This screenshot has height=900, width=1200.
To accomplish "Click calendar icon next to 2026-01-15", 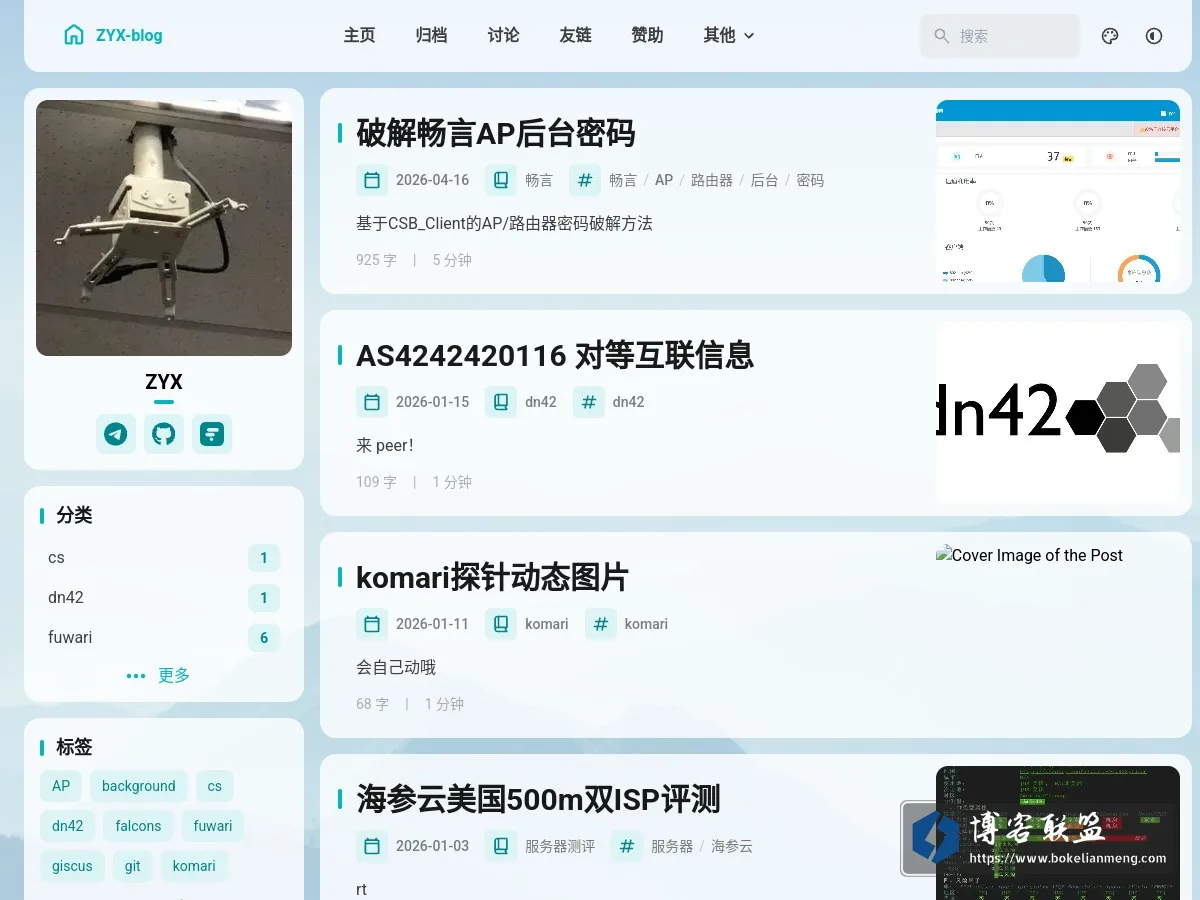I will [372, 402].
